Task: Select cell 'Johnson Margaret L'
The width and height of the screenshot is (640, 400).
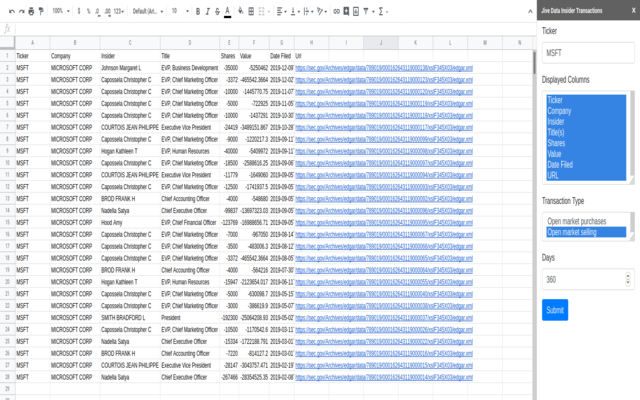Action: click(130, 68)
